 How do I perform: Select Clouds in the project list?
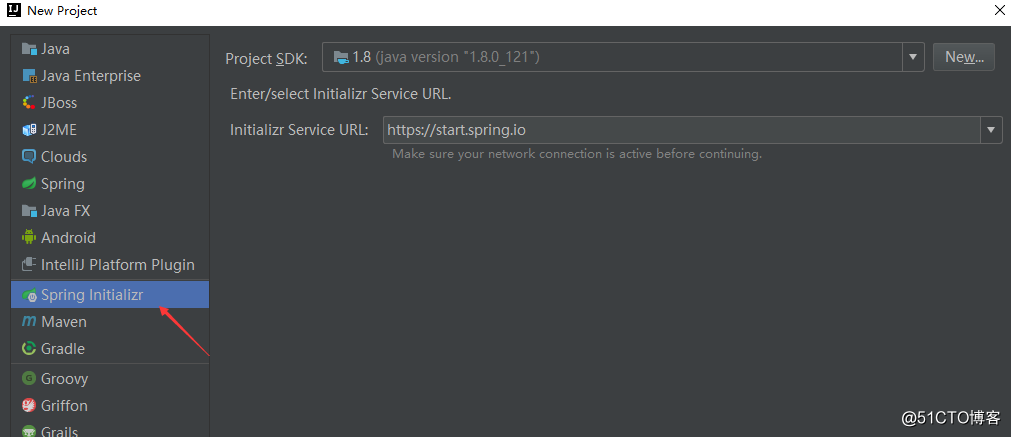pyautogui.click(x=110, y=157)
